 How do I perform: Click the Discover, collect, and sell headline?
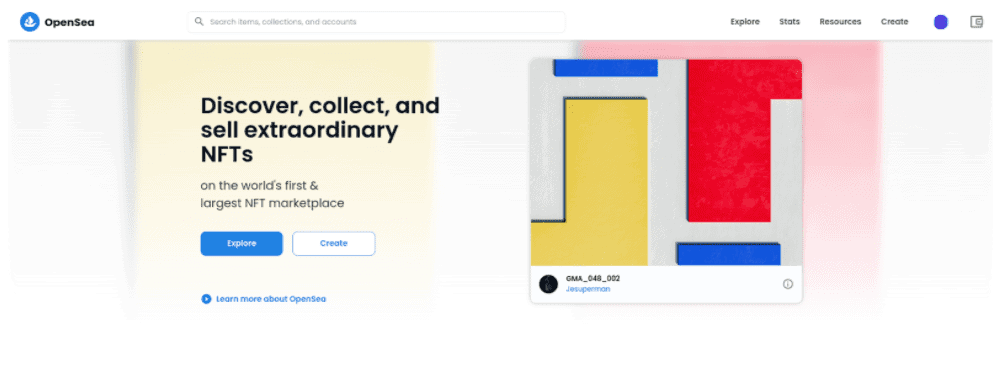click(320, 130)
